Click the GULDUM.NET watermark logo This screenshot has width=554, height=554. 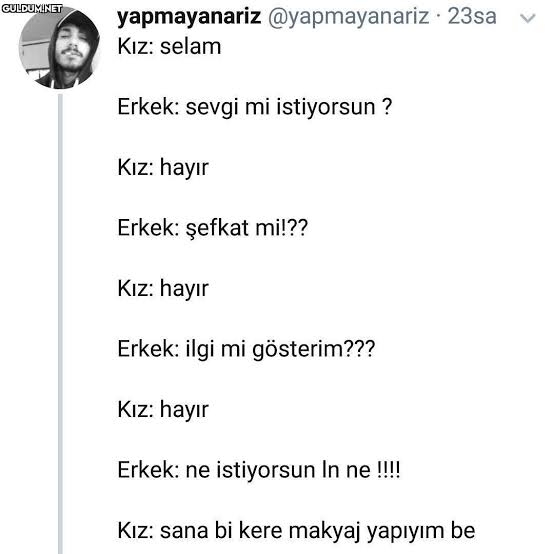(x=32, y=8)
